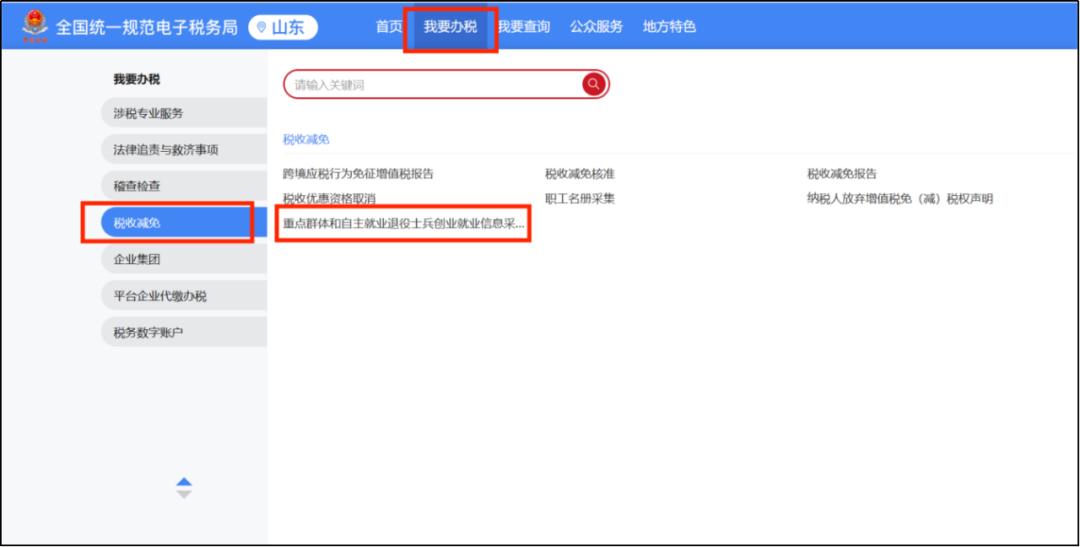The width and height of the screenshot is (1080, 547).
Task: Select the 我要办税 top menu
Action: pyautogui.click(x=450, y=27)
